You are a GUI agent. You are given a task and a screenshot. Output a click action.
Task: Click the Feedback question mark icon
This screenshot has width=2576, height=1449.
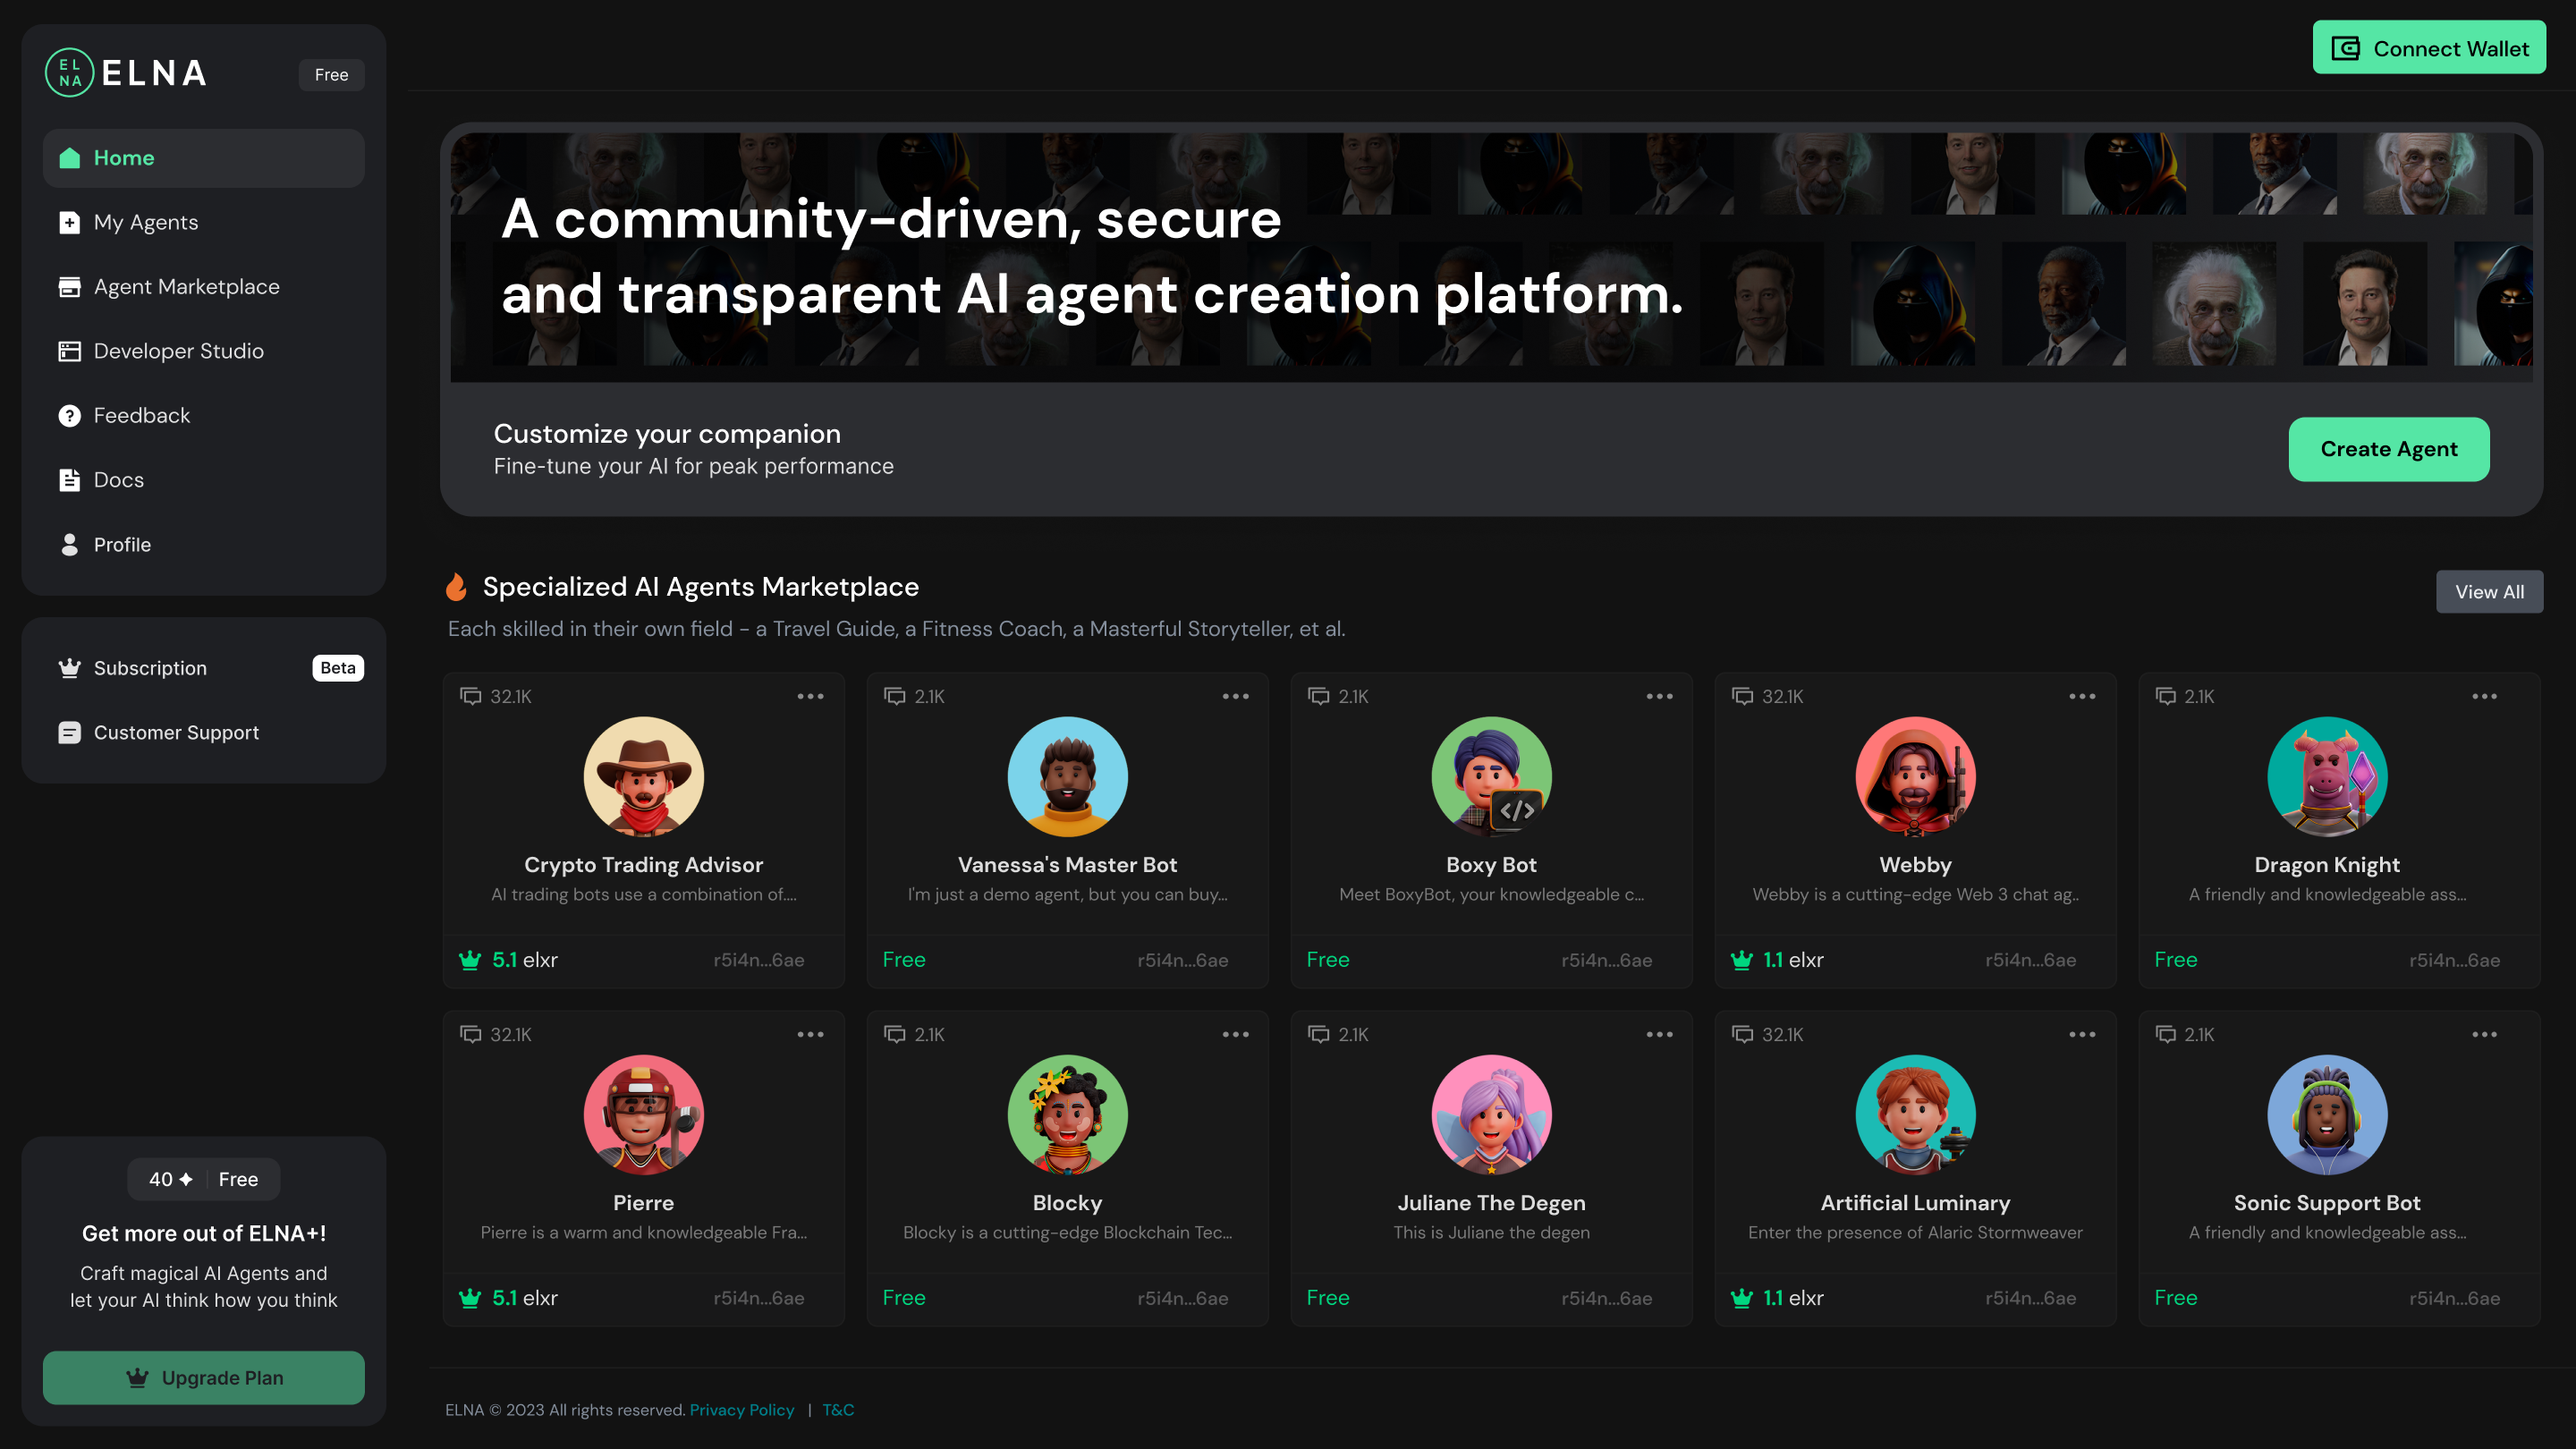[x=69, y=416]
